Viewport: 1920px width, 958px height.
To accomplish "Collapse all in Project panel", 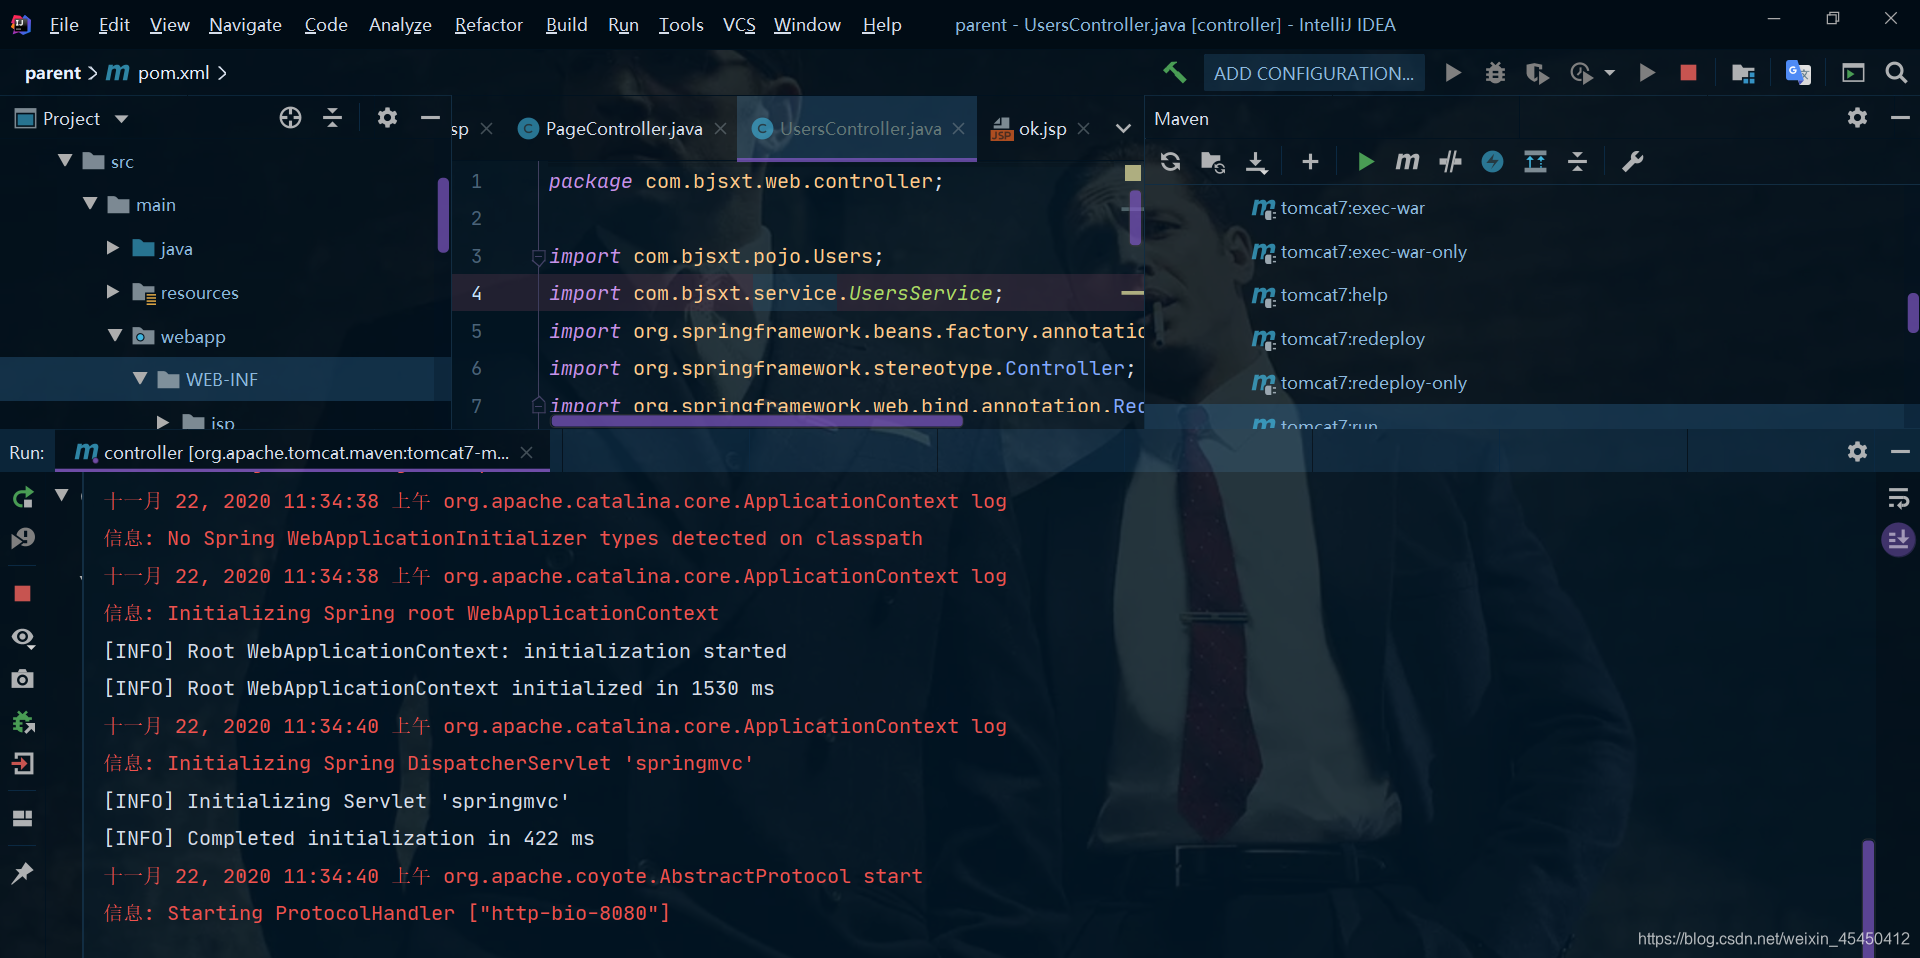I will [x=332, y=118].
